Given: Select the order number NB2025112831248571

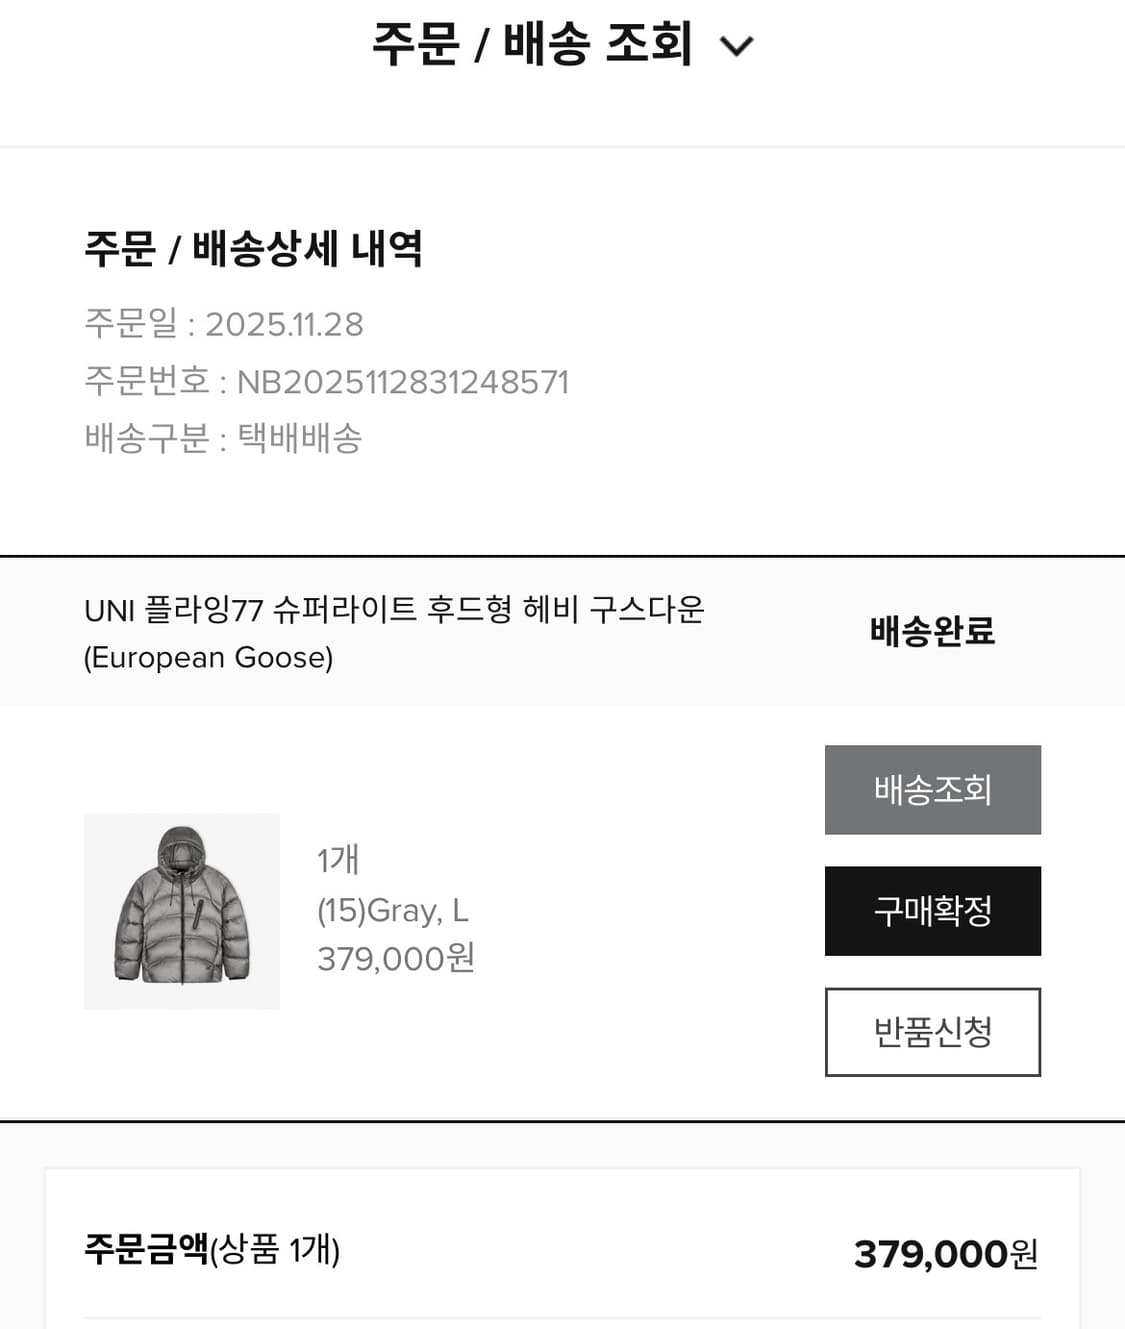Looking at the screenshot, I should point(403,381).
